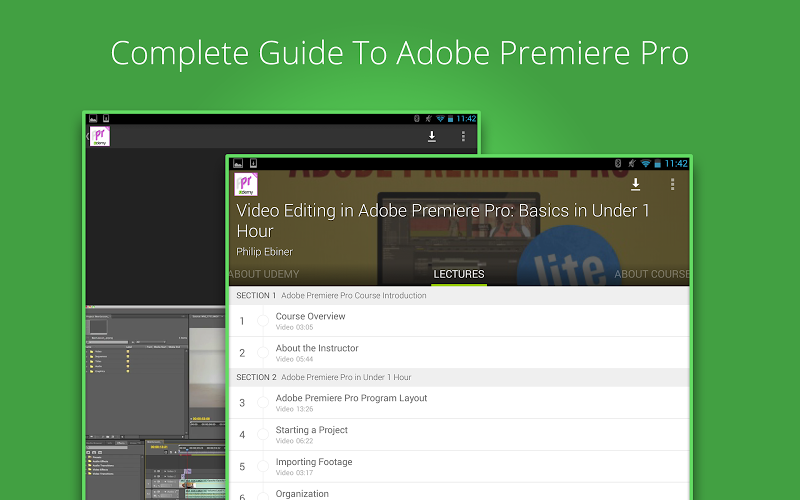Image resolution: width=800 pixels, height=500 pixels.
Task: Tap Wi-Fi icon in front window status bar
Action: pyautogui.click(x=645, y=163)
